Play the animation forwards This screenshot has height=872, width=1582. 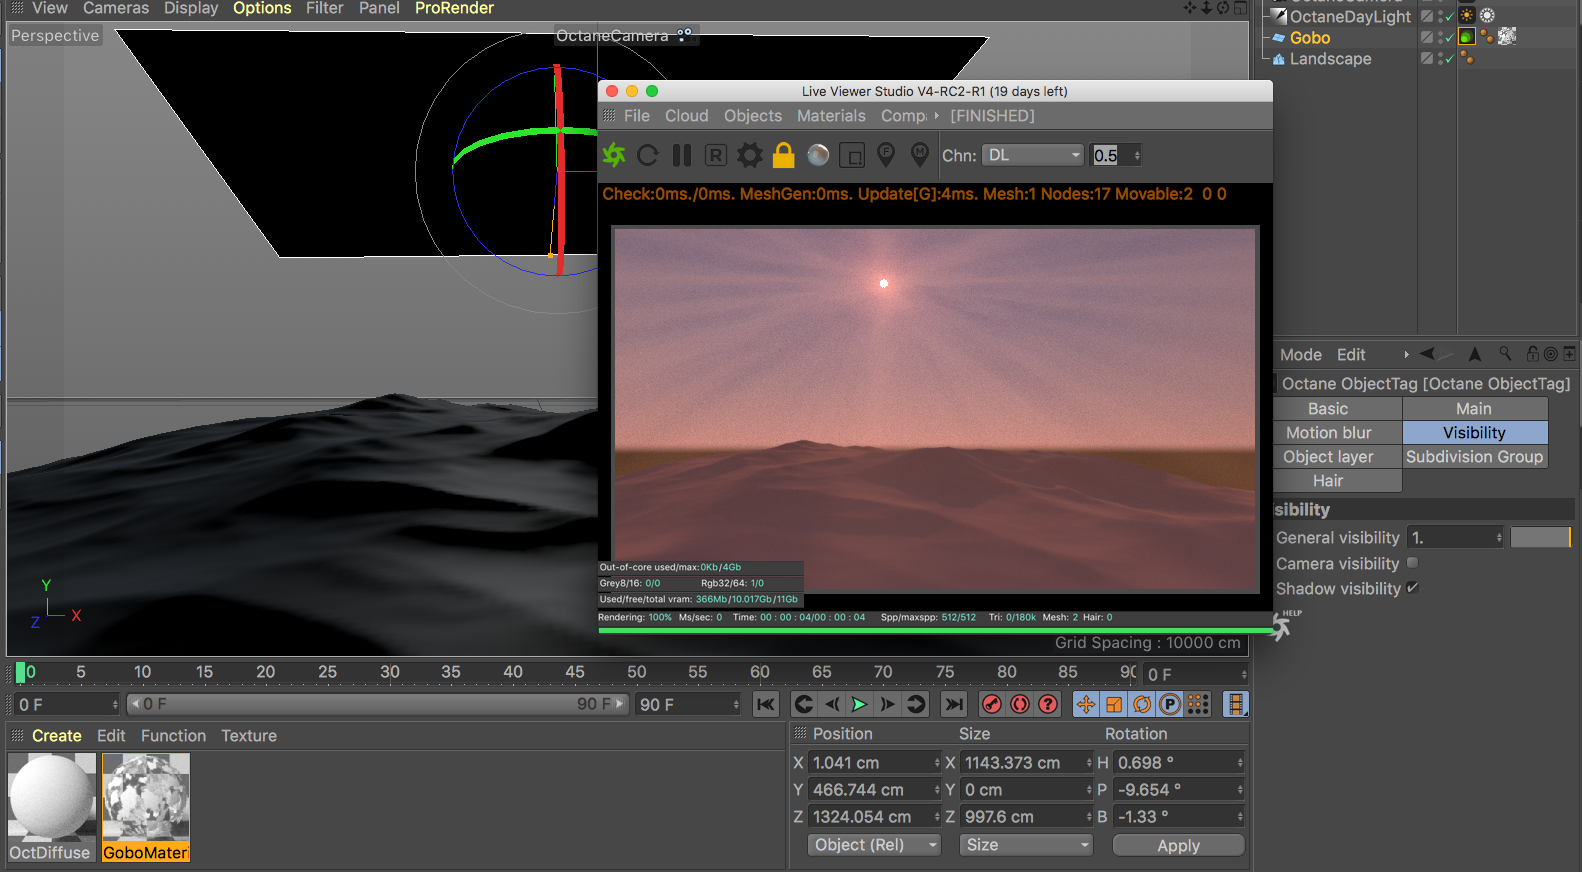859,704
